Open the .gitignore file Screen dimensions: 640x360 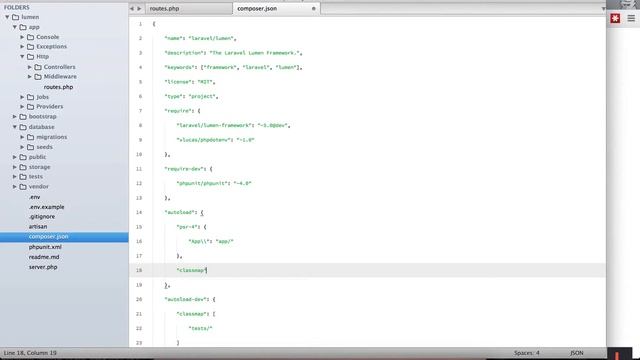click(42, 217)
